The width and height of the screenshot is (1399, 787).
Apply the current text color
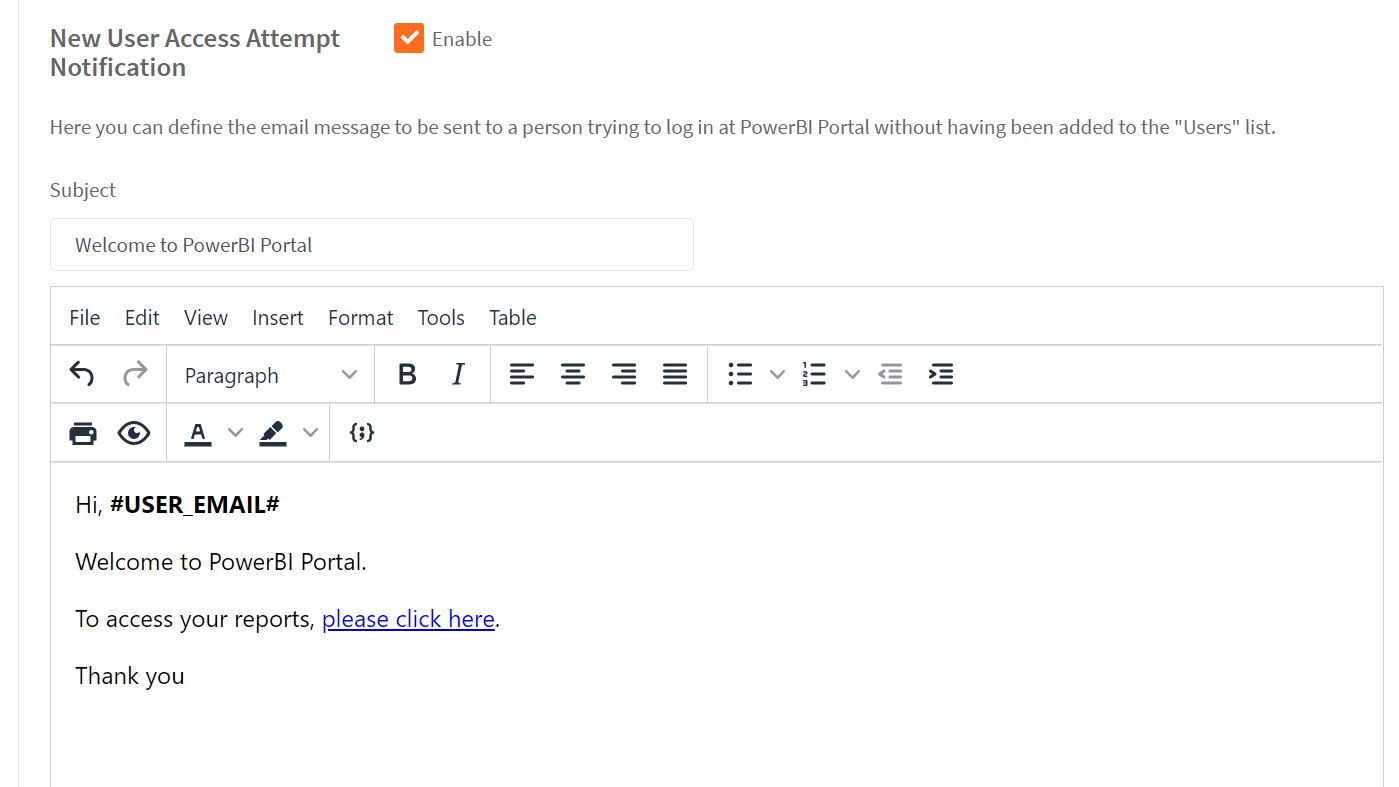pyautogui.click(x=197, y=432)
